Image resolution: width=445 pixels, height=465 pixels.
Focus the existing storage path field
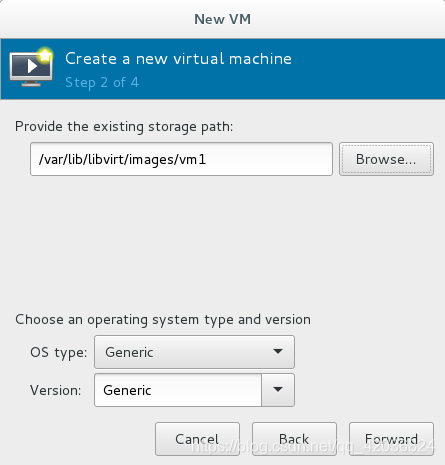point(181,159)
